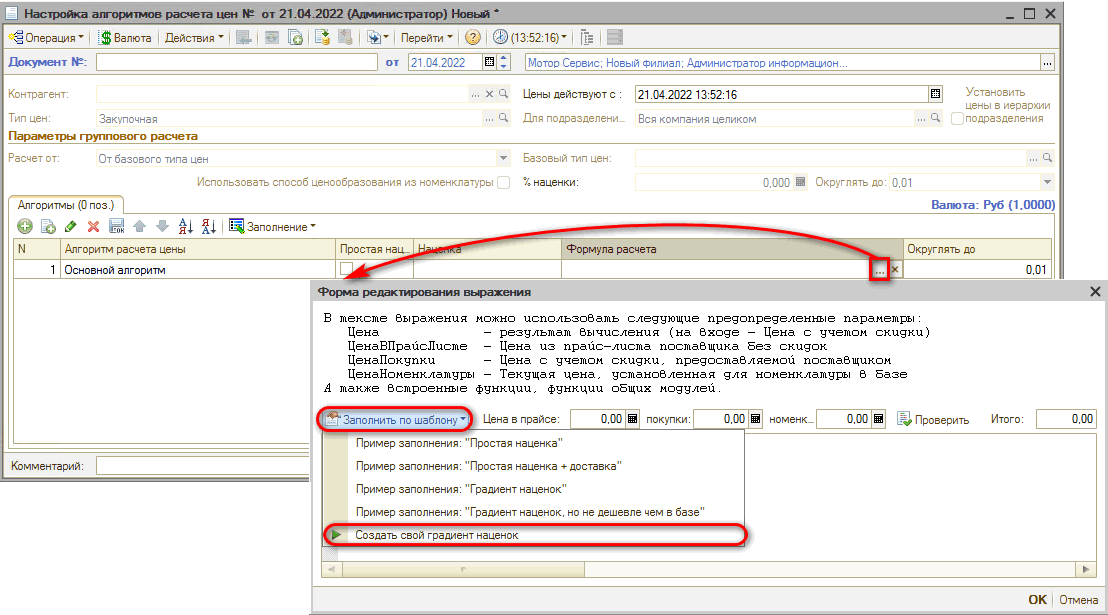Image resolution: width=1108 pixels, height=615 pixels.
Task: Toggle Установить цены в иерархии подразделения checkbox
Action: 957,119
